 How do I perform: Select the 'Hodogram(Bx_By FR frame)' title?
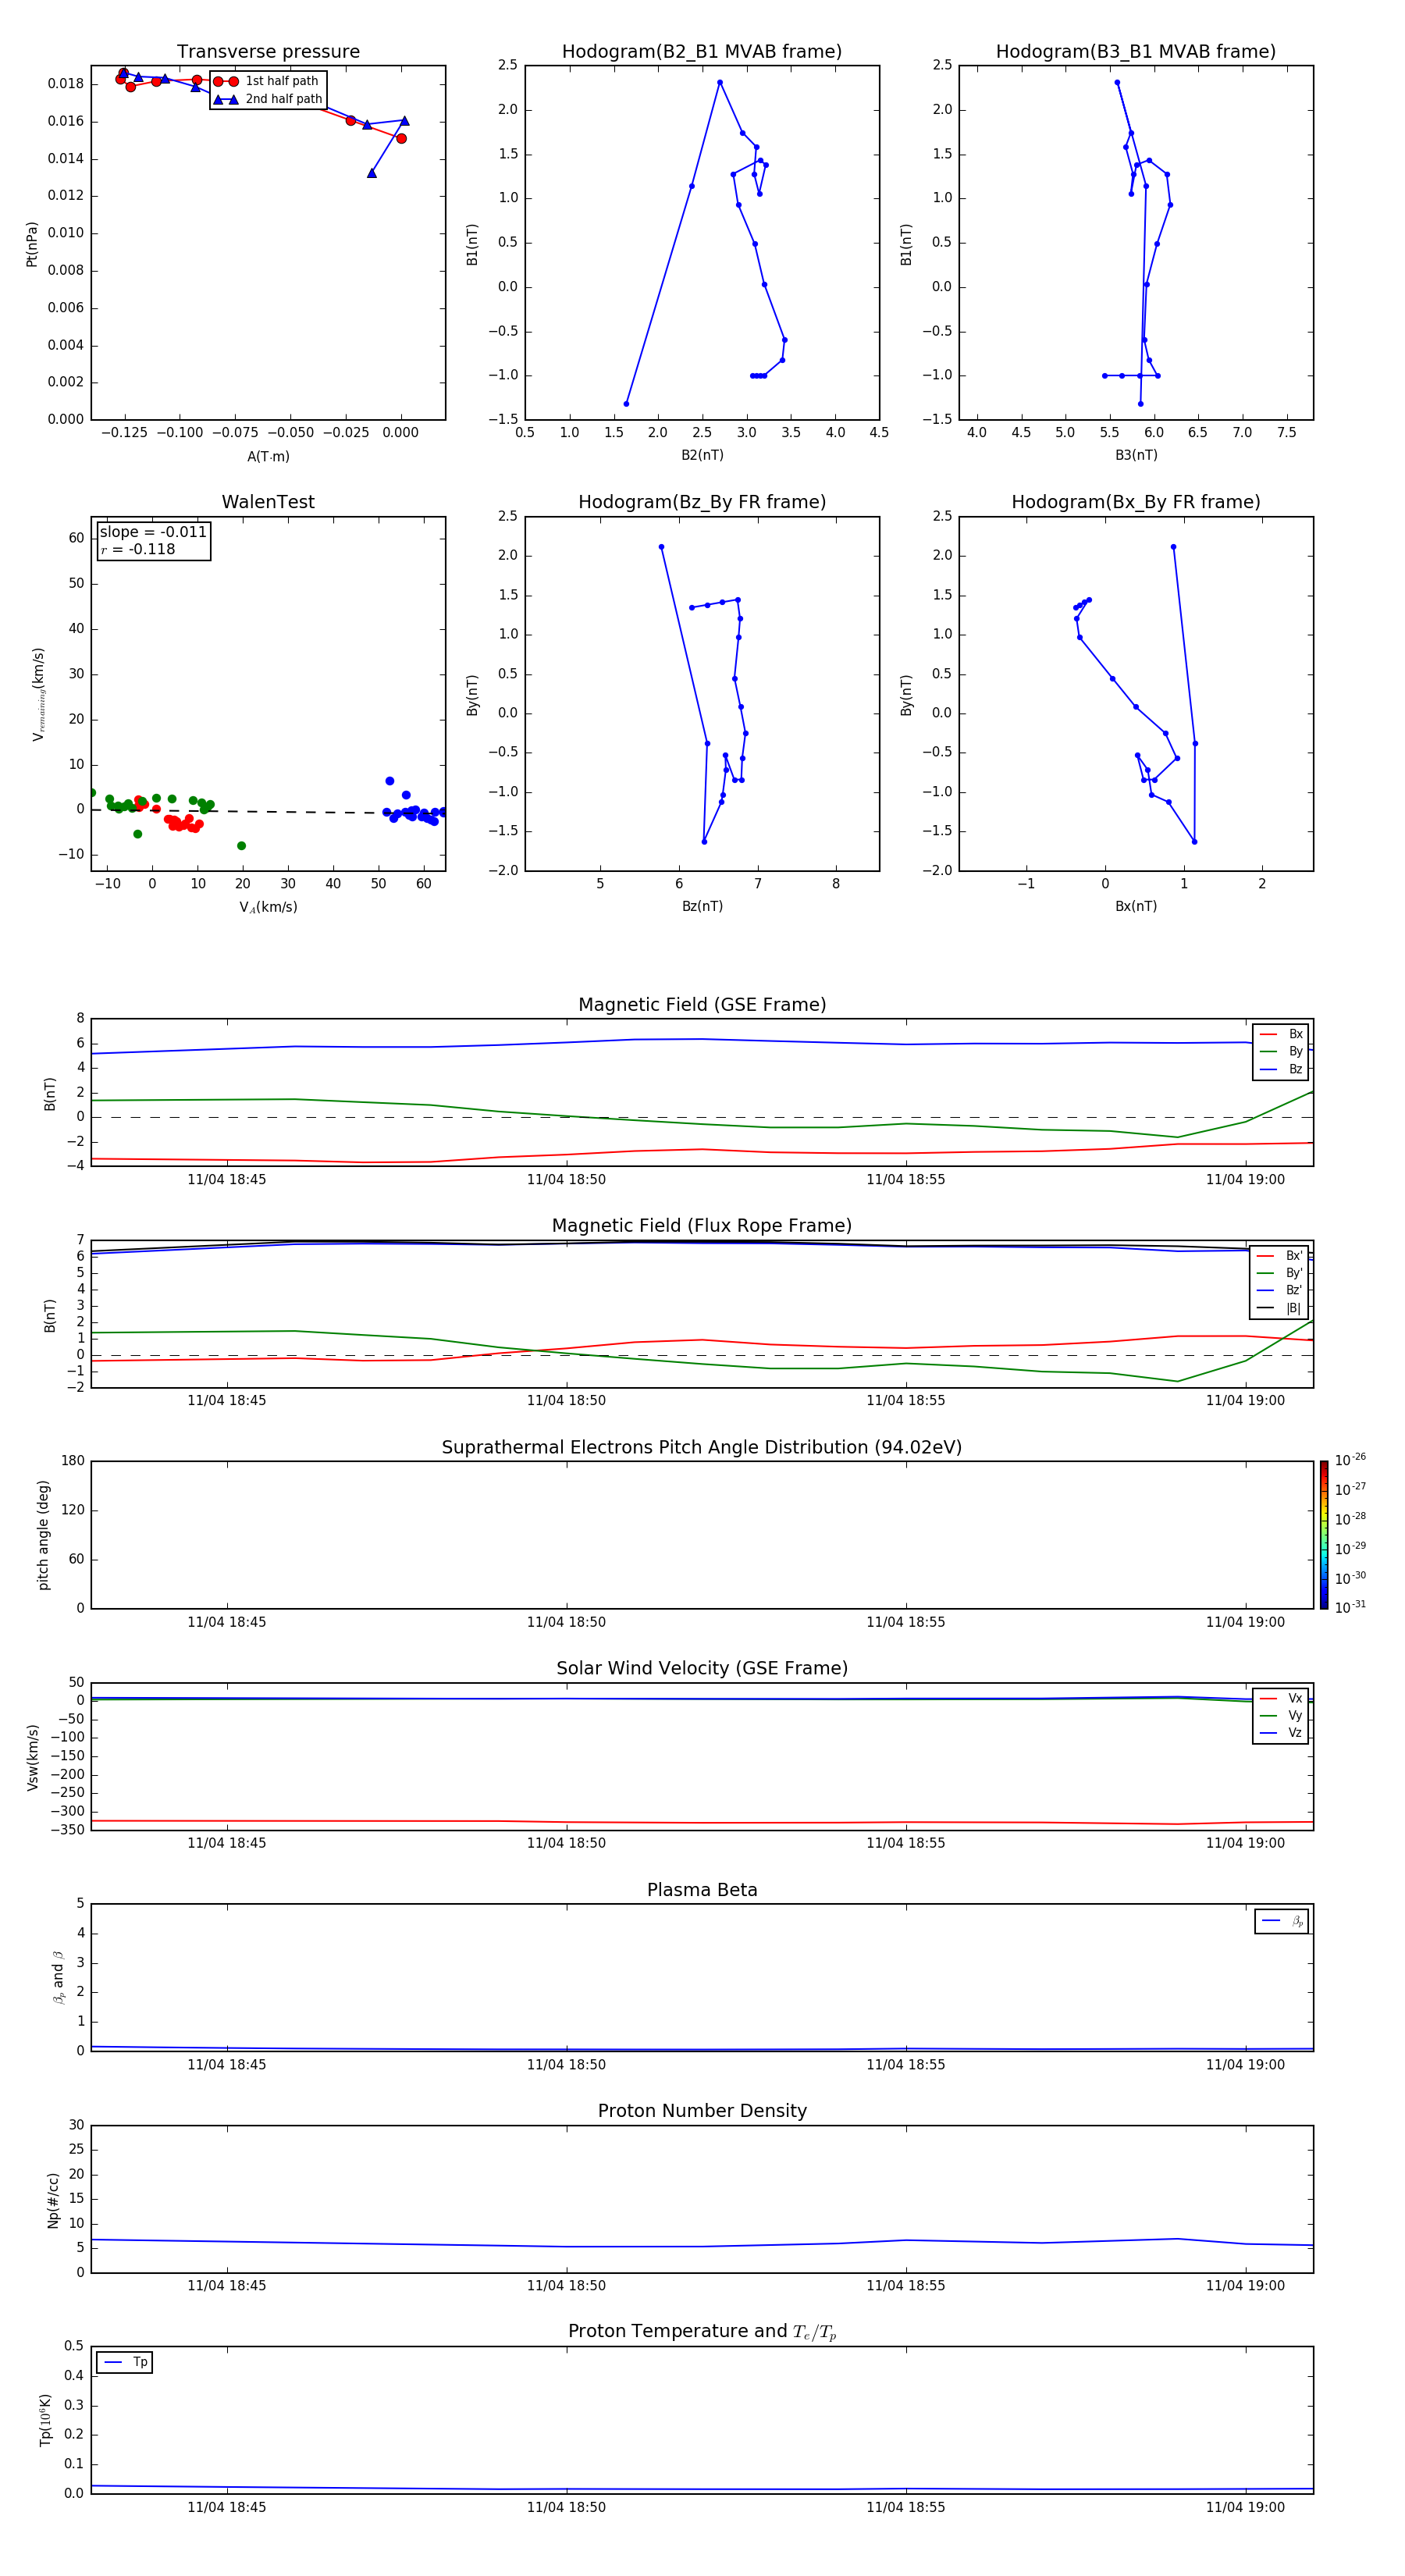coord(1136,502)
